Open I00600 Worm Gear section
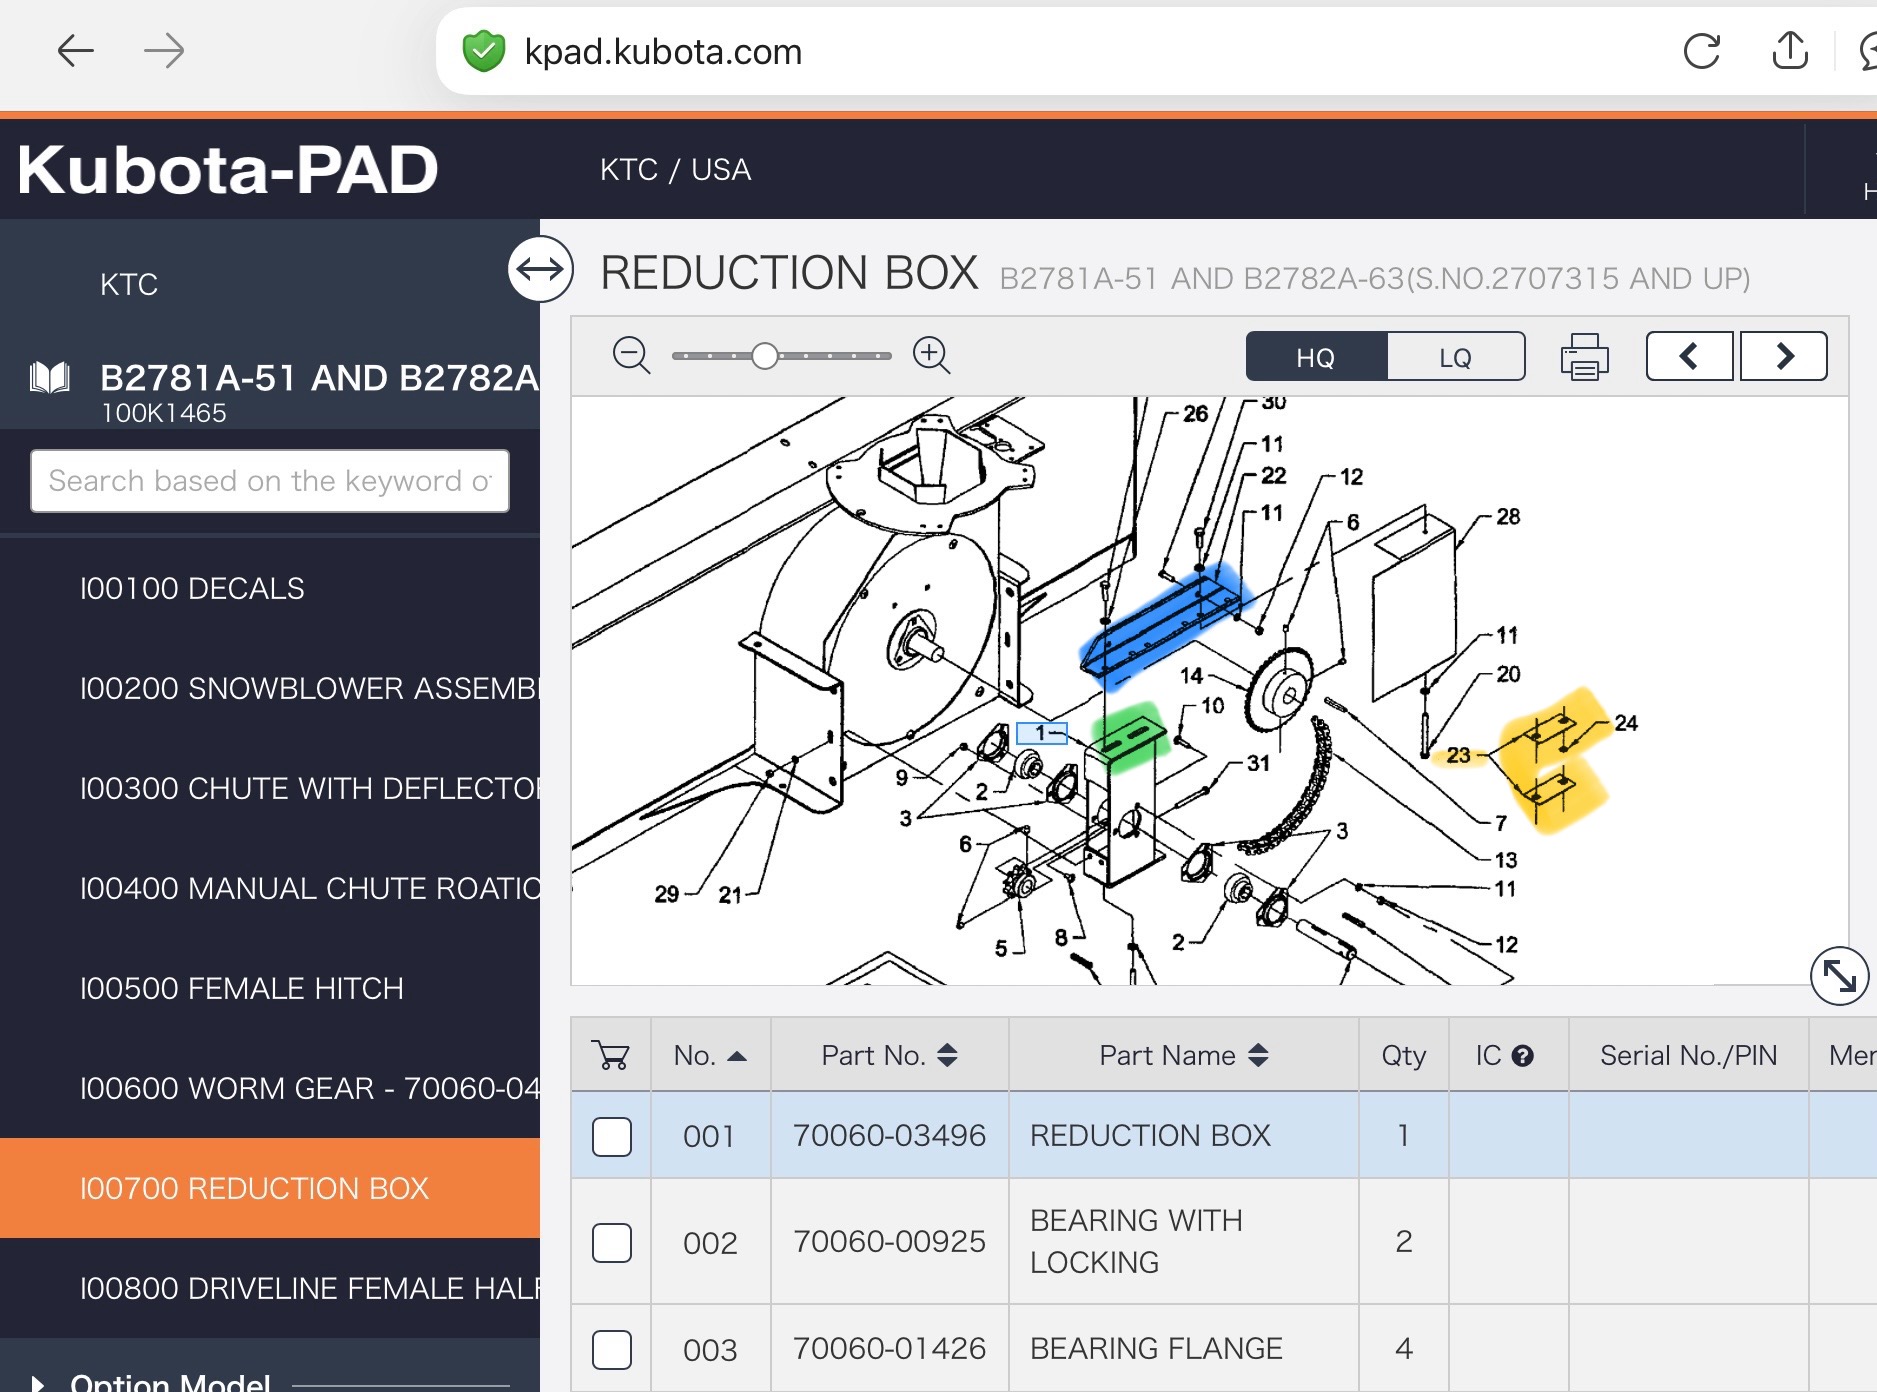Viewport: 1877px width, 1392px height. (310, 1088)
